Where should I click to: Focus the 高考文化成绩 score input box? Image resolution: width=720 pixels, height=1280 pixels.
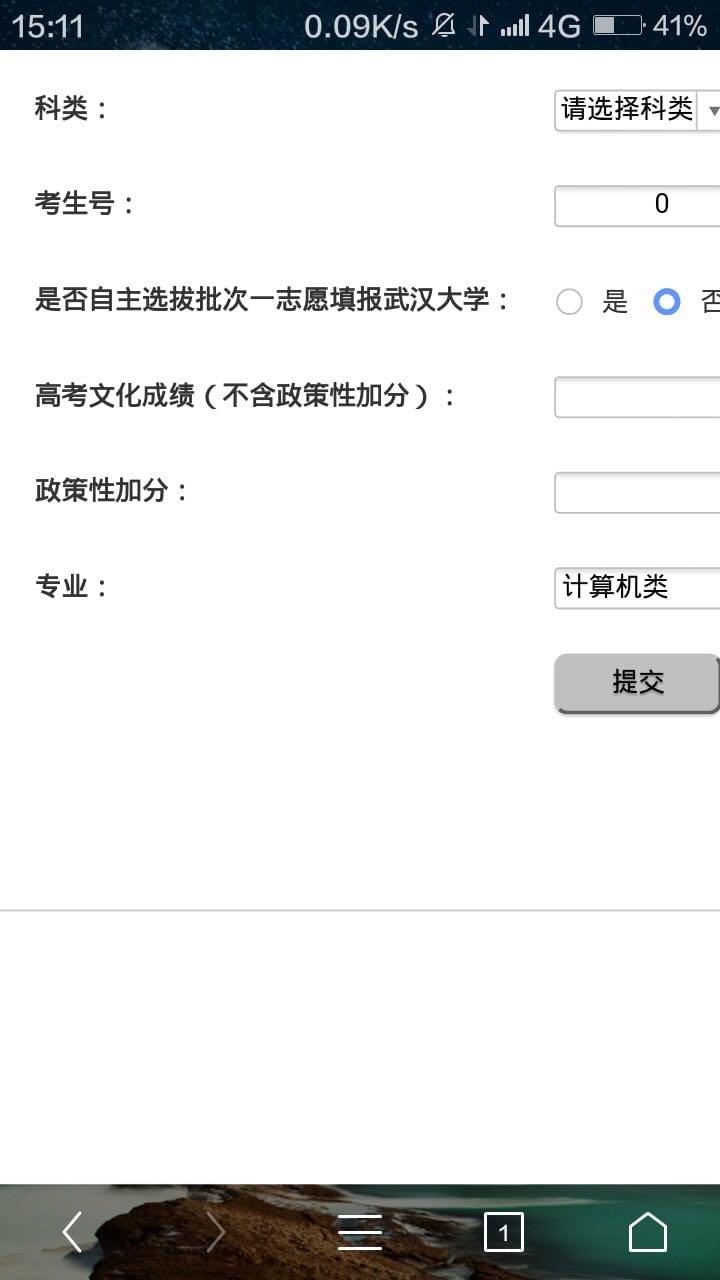tap(637, 397)
